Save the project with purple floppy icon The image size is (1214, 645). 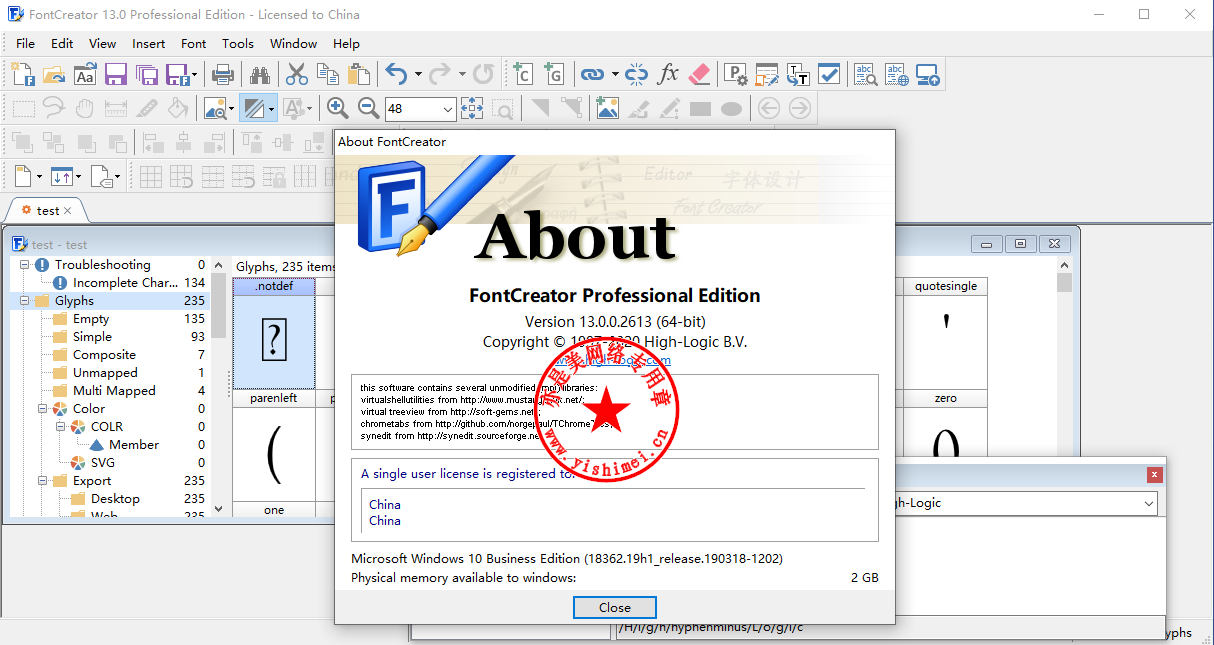click(116, 74)
